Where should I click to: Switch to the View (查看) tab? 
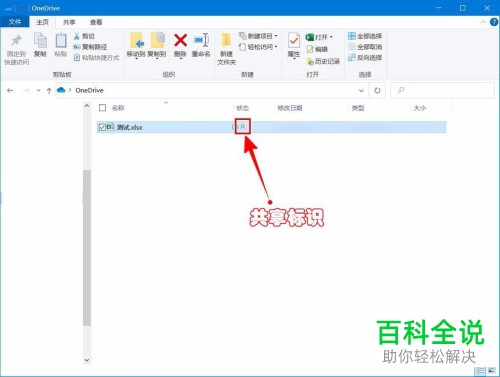96,22
